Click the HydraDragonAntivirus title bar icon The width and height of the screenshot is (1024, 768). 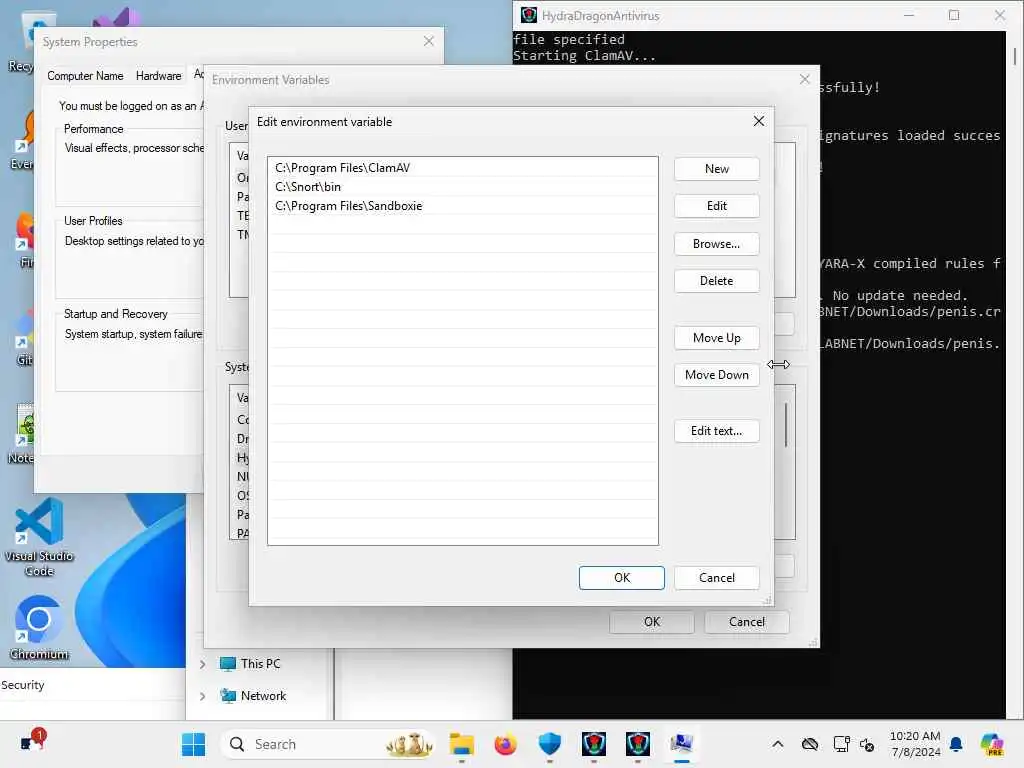[529, 15]
